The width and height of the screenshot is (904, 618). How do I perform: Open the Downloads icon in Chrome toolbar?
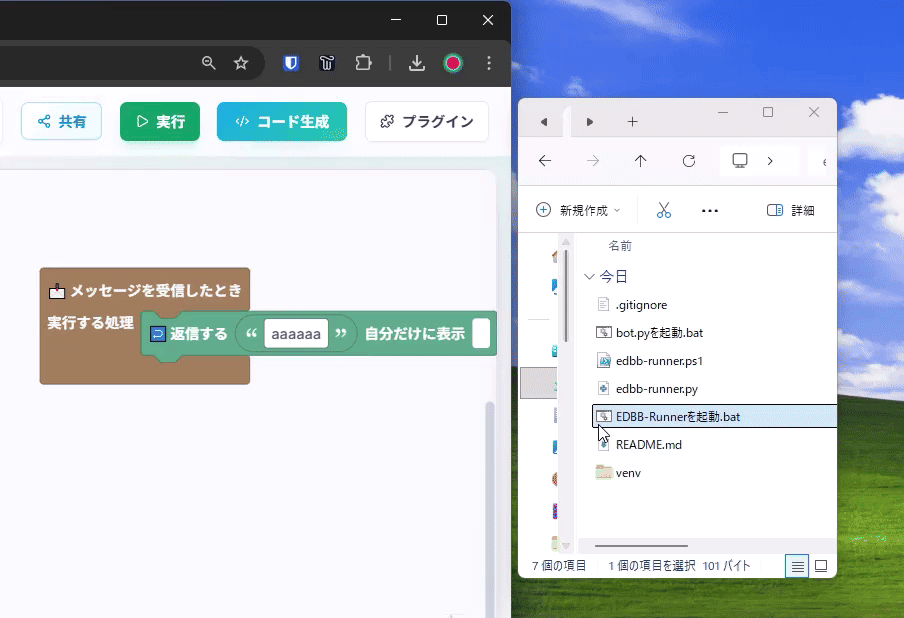pos(417,62)
